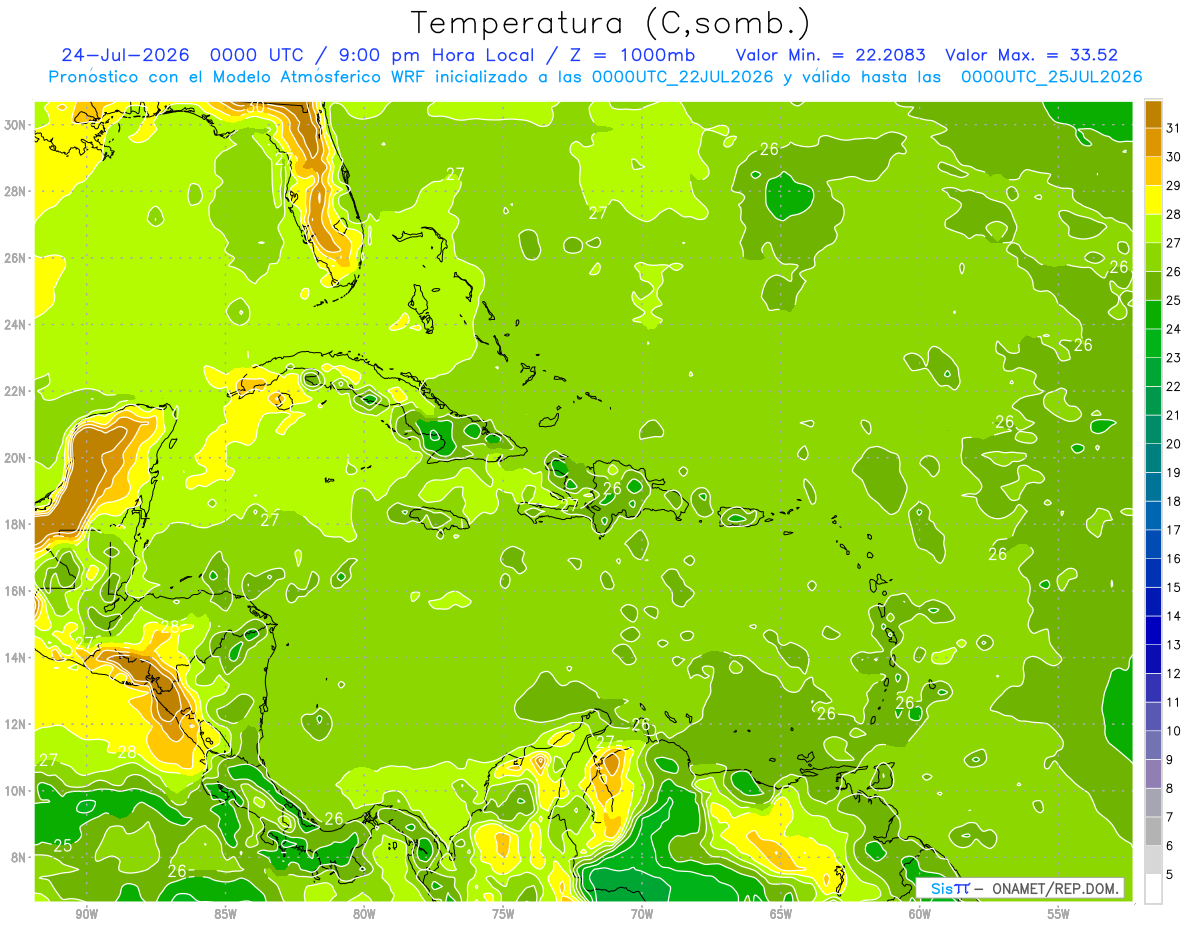Click the legend scale value 22
This screenshot has width=1200, height=927.
(1174, 386)
